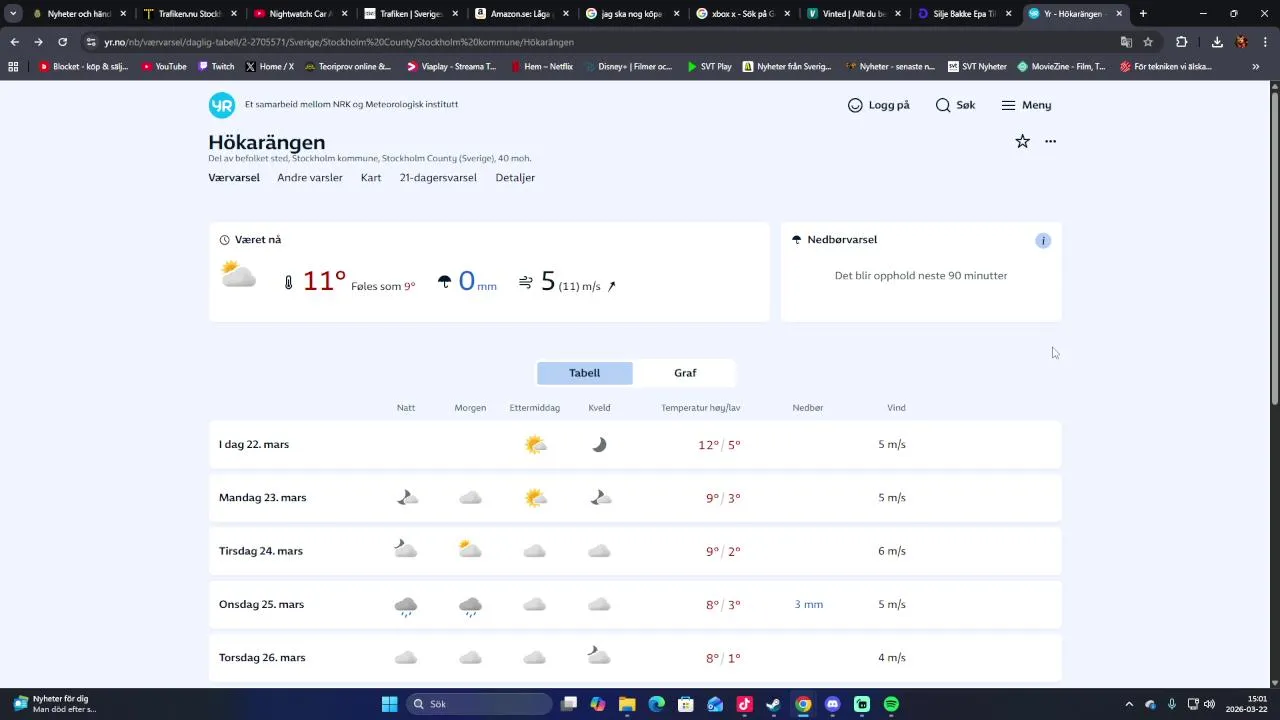Open Steam from the taskbar
The height and width of the screenshot is (720, 1280).
[773, 704]
